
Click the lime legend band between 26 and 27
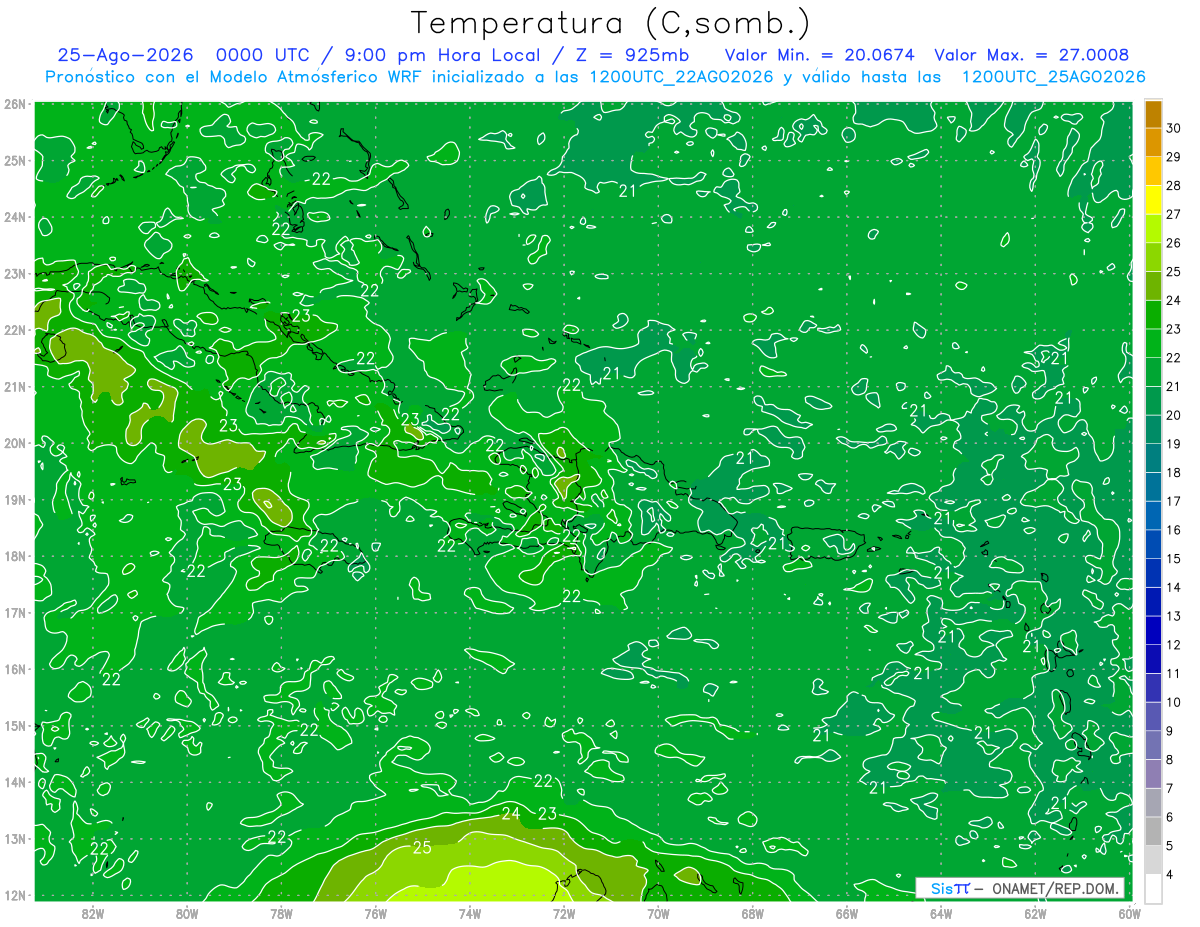tap(1153, 229)
